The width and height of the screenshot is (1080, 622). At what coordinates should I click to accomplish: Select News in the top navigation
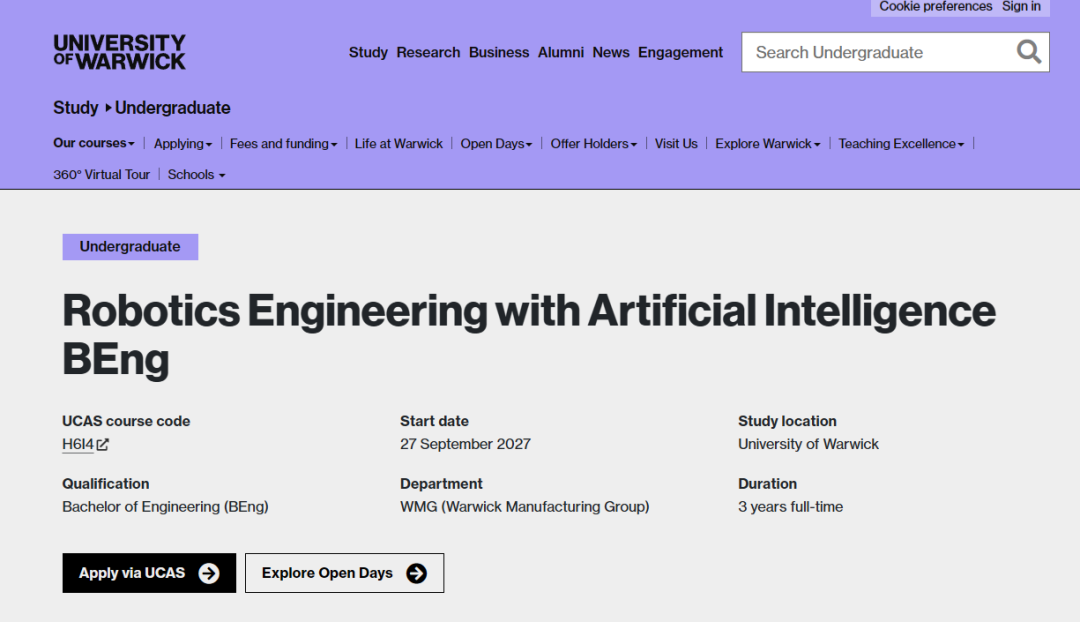pyautogui.click(x=611, y=52)
